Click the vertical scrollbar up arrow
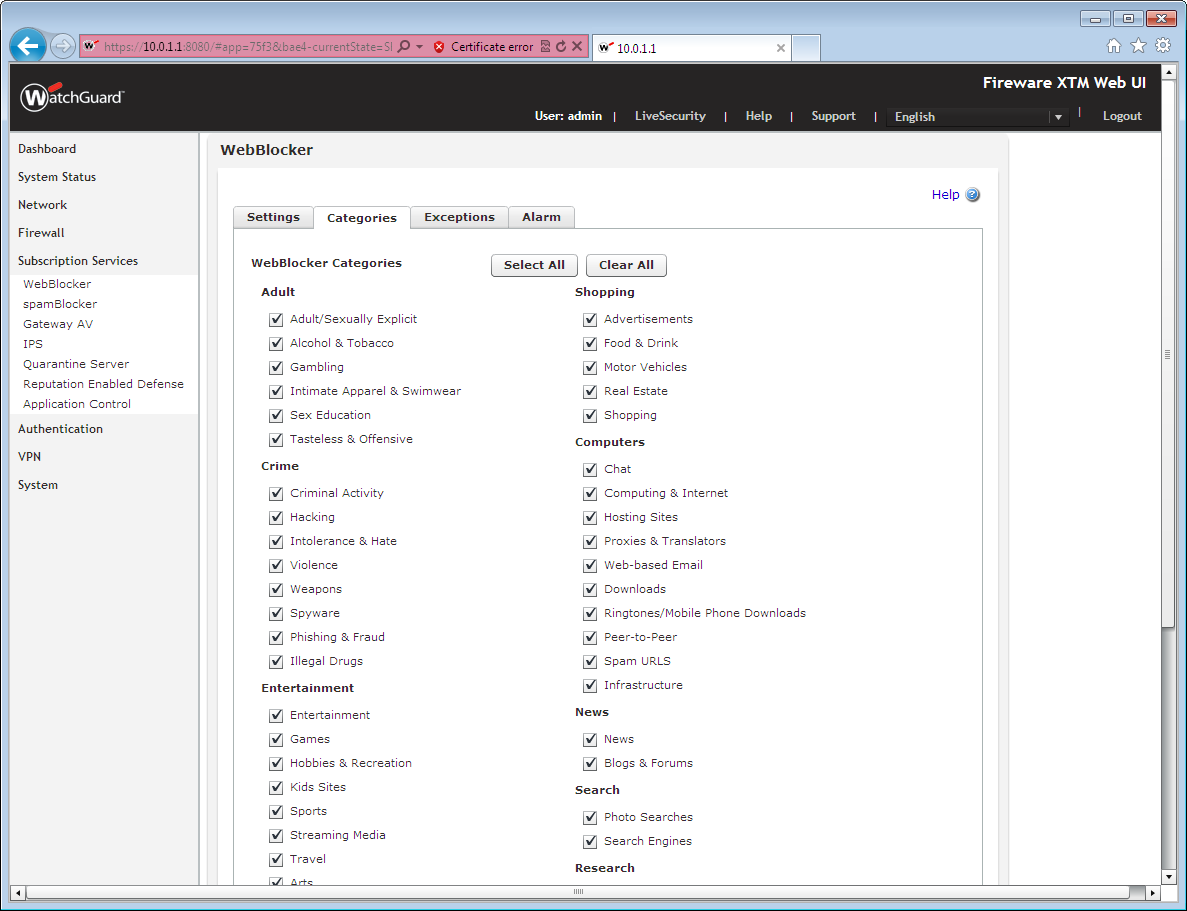This screenshot has width=1187, height=911. (x=1168, y=72)
